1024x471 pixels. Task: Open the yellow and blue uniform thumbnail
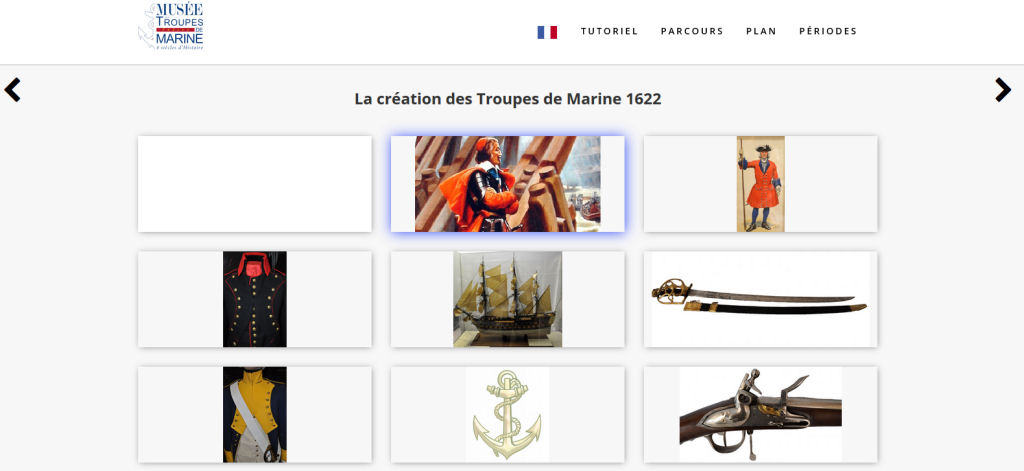255,414
